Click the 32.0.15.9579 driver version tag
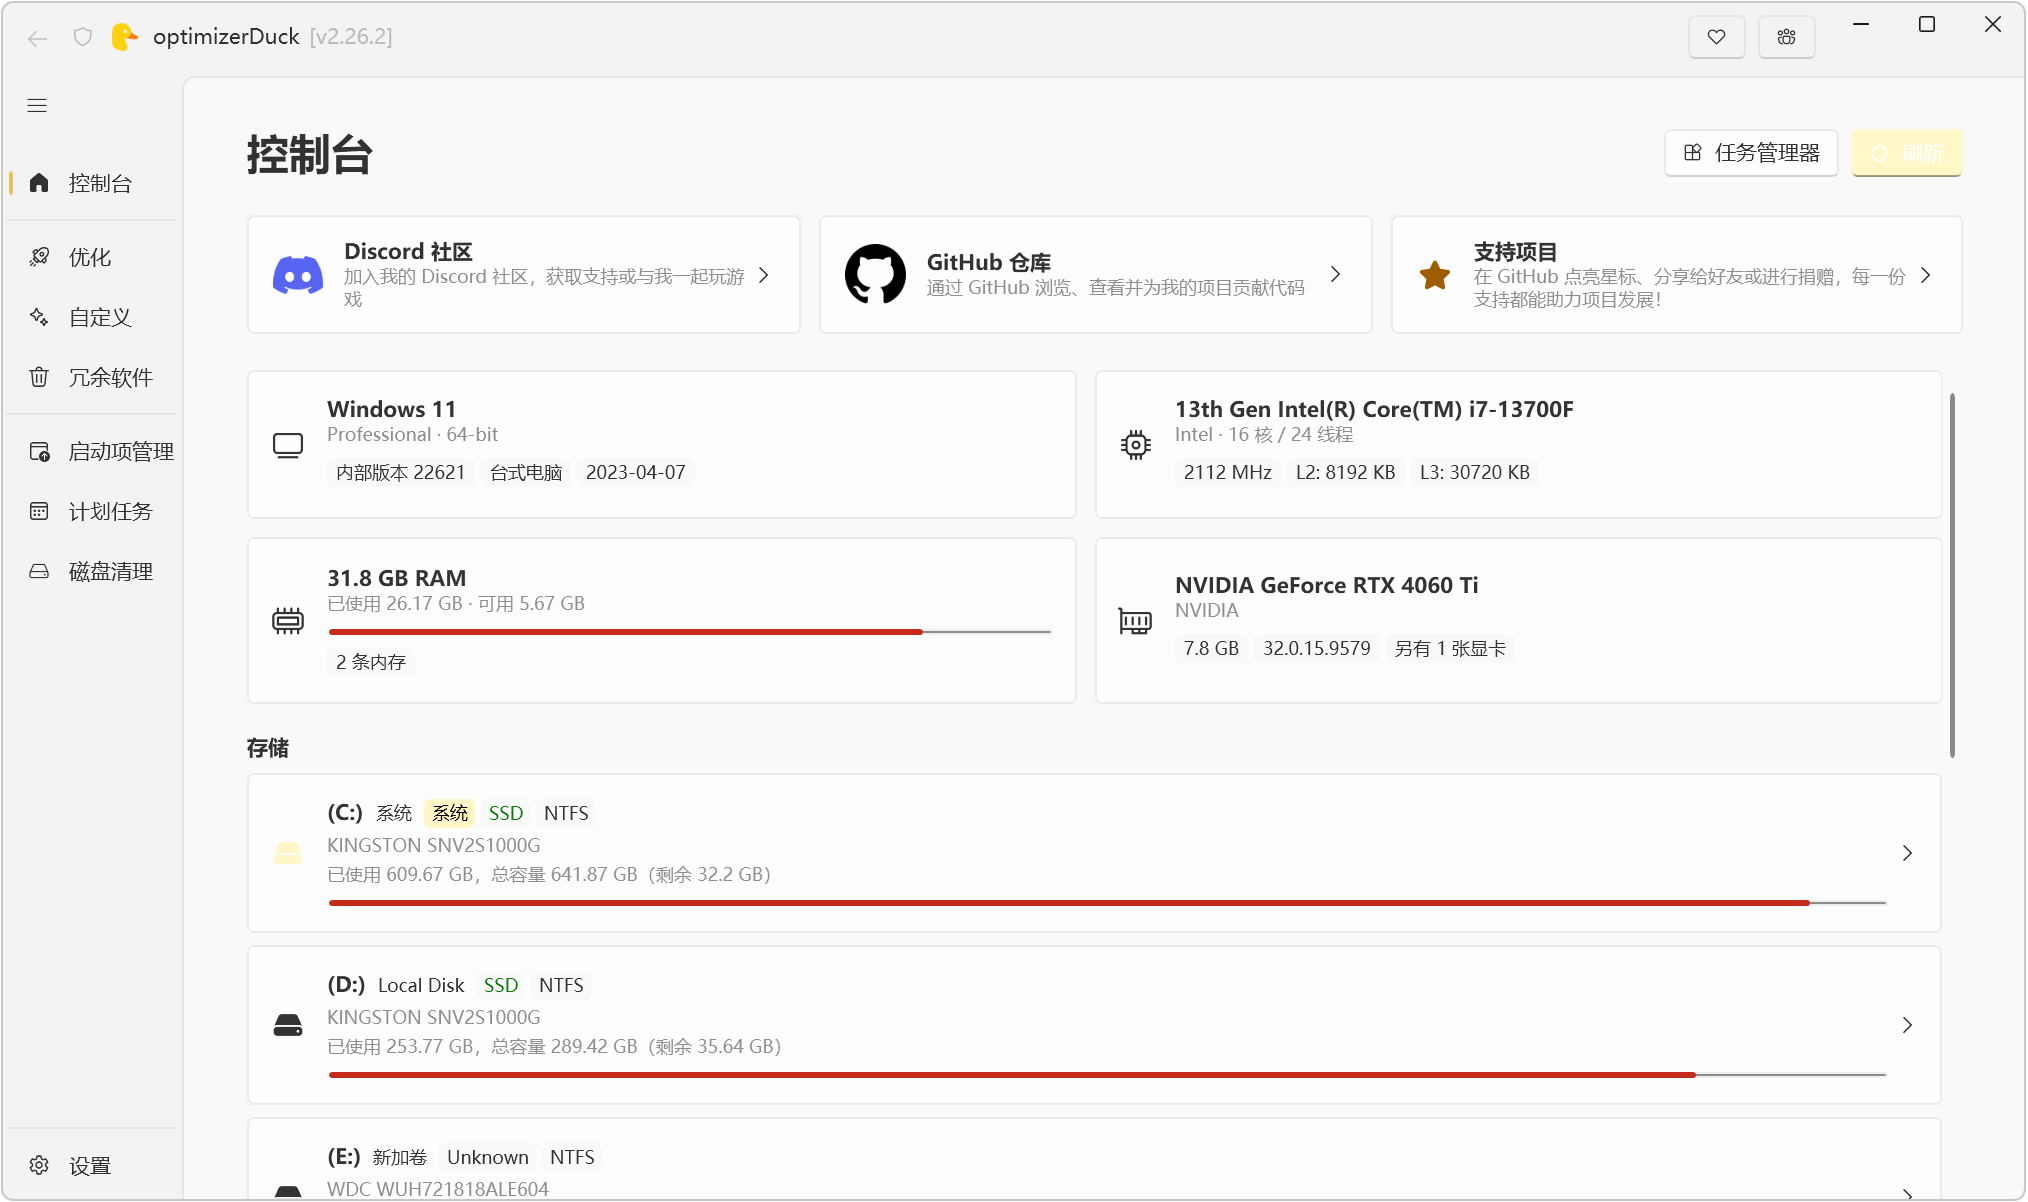 [1316, 648]
